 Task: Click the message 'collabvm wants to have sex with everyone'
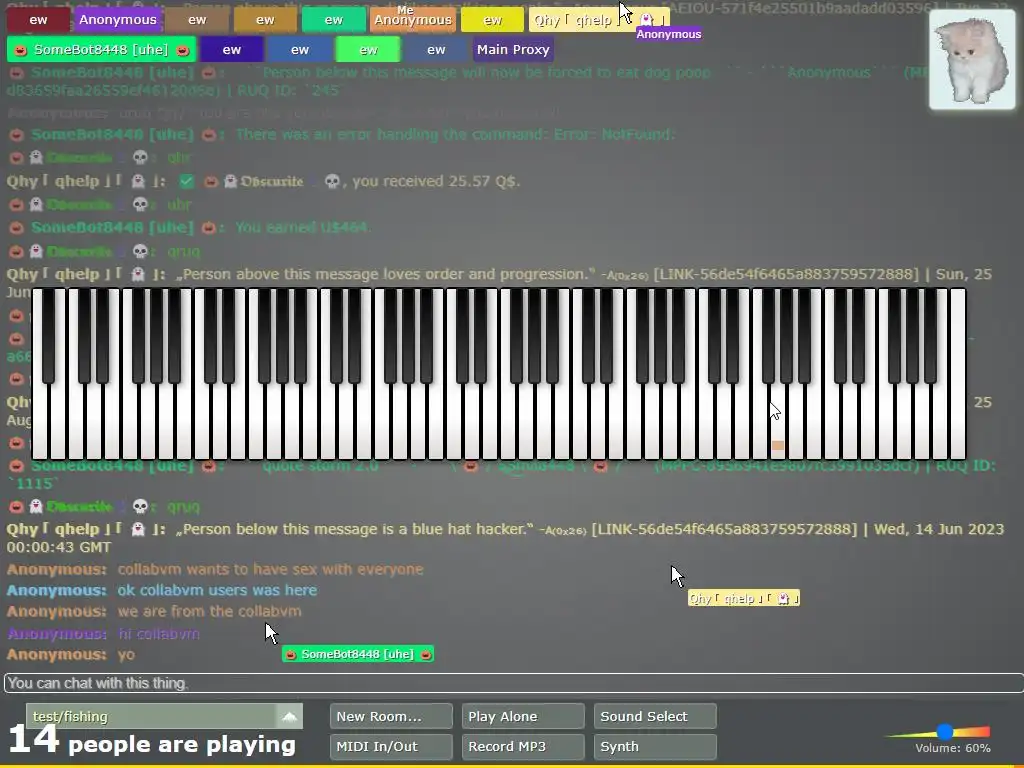270,569
